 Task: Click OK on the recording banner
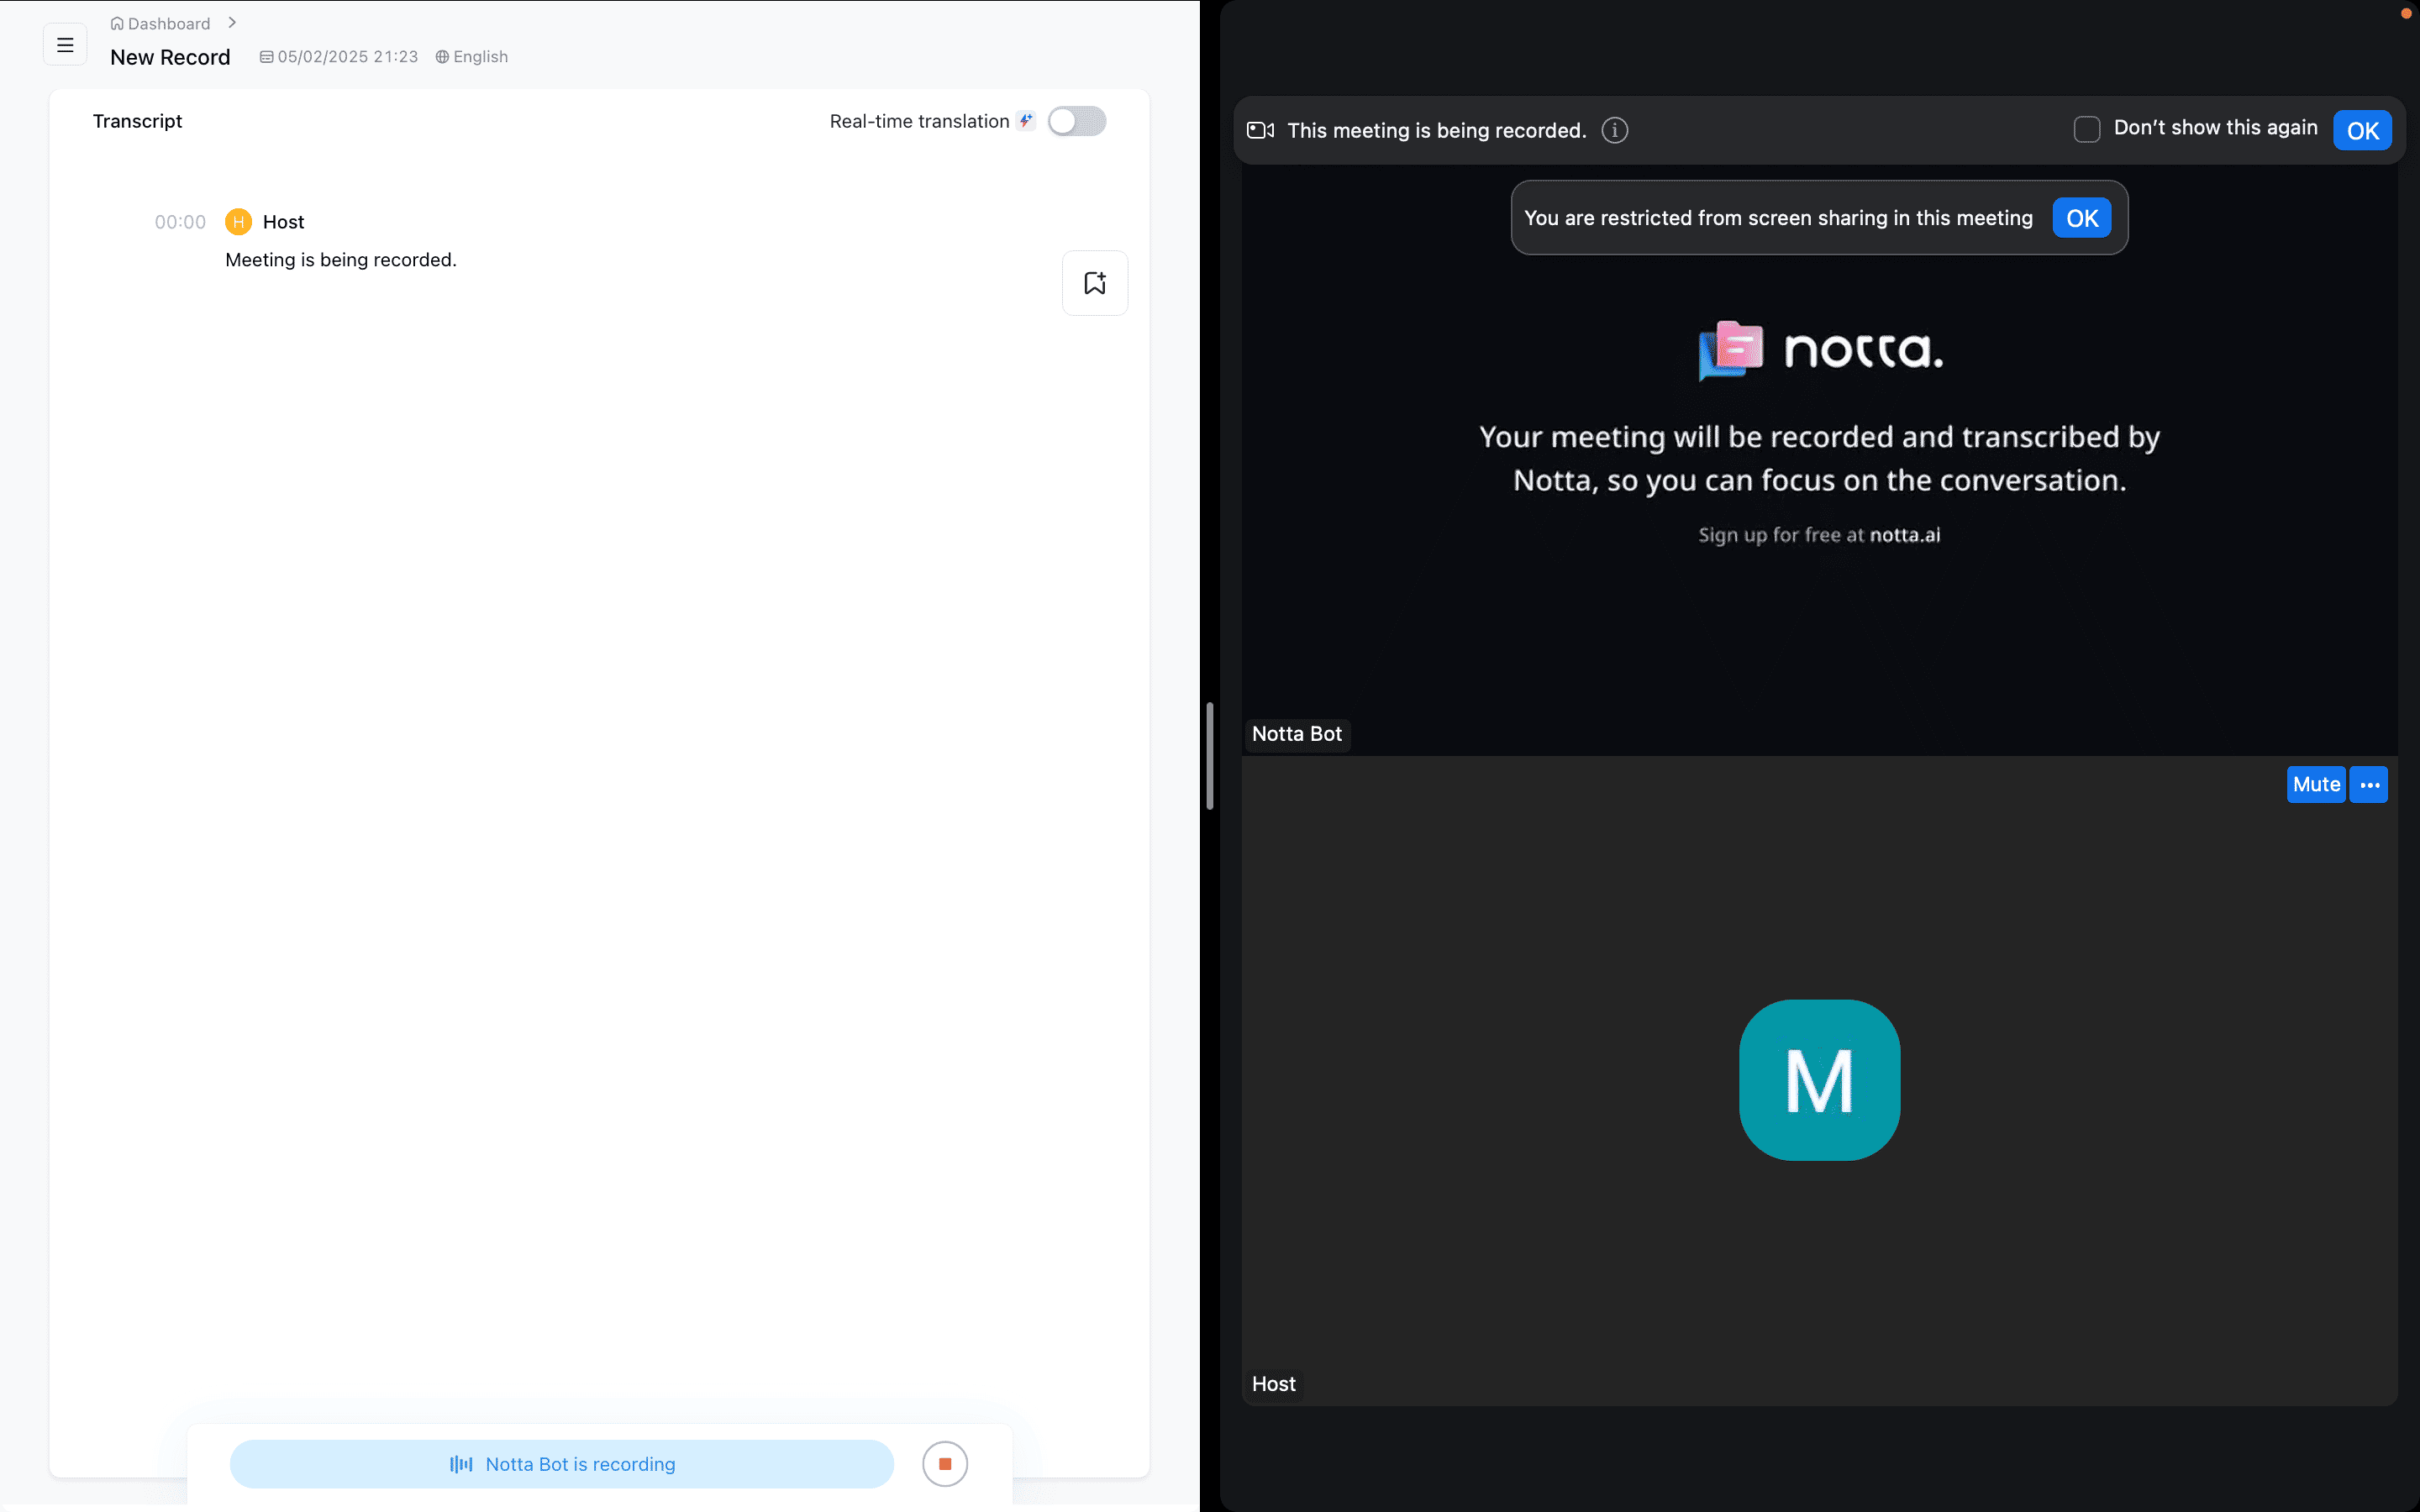[2362, 130]
